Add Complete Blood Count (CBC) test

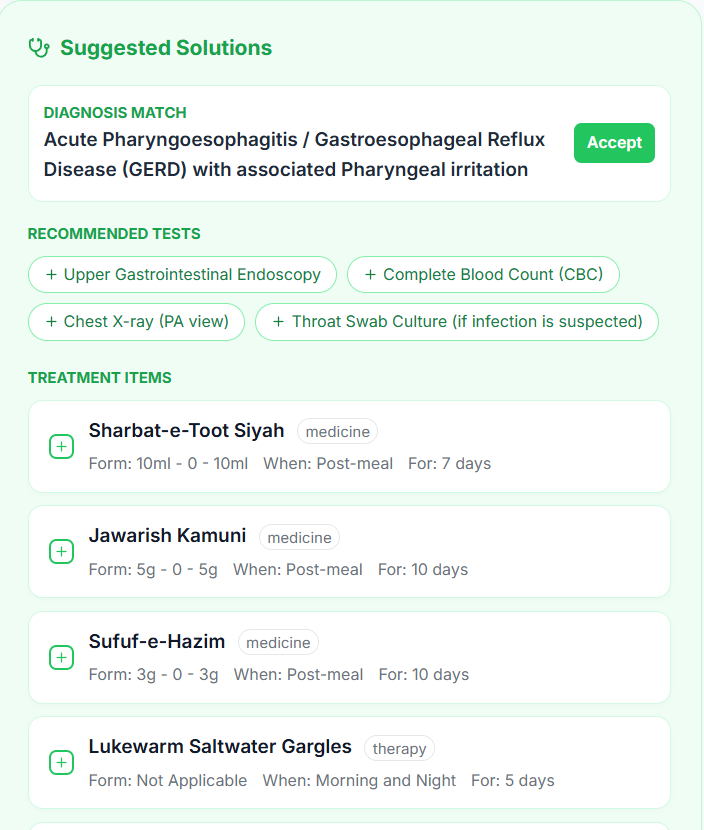[x=483, y=274]
